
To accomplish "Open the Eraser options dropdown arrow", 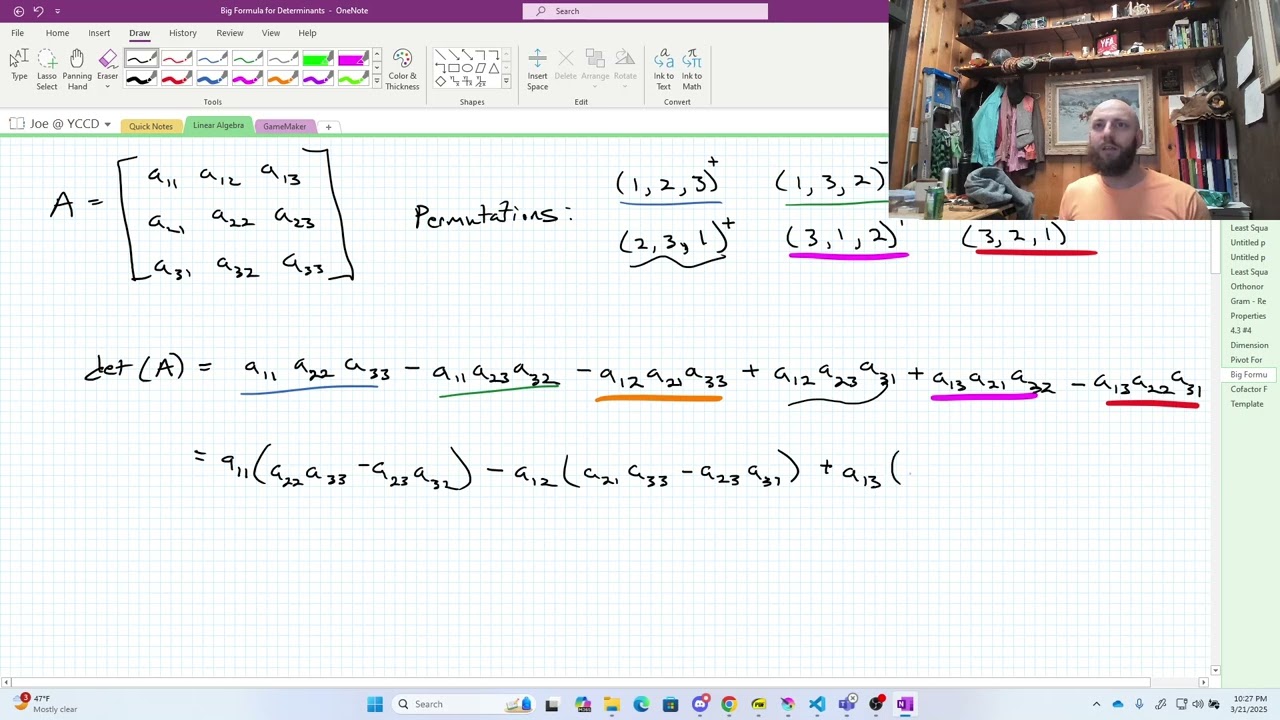I will 107,86.
